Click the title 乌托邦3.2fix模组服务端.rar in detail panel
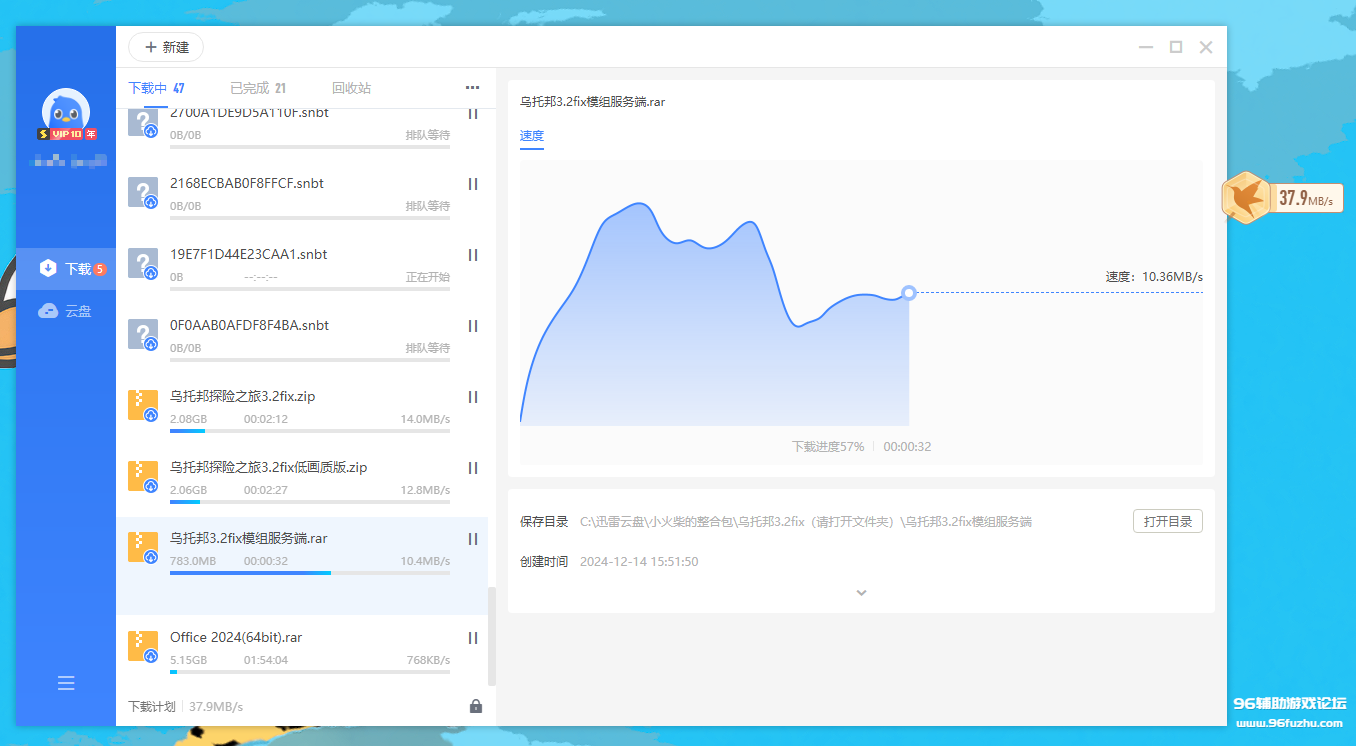Viewport: 1356px width, 746px height. tap(593, 102)
